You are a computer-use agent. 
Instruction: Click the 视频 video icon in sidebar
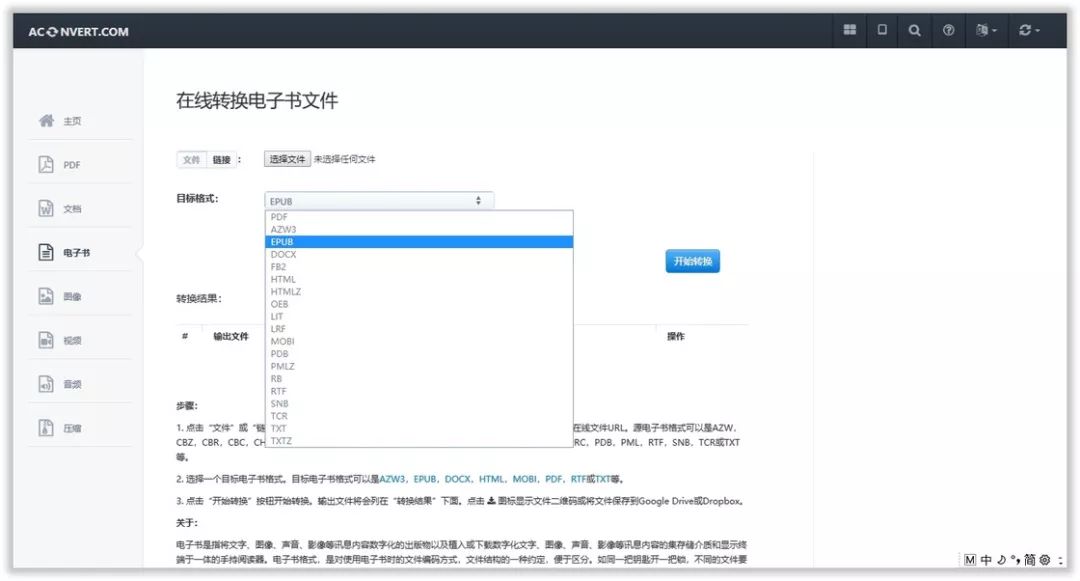pos(45,340)
